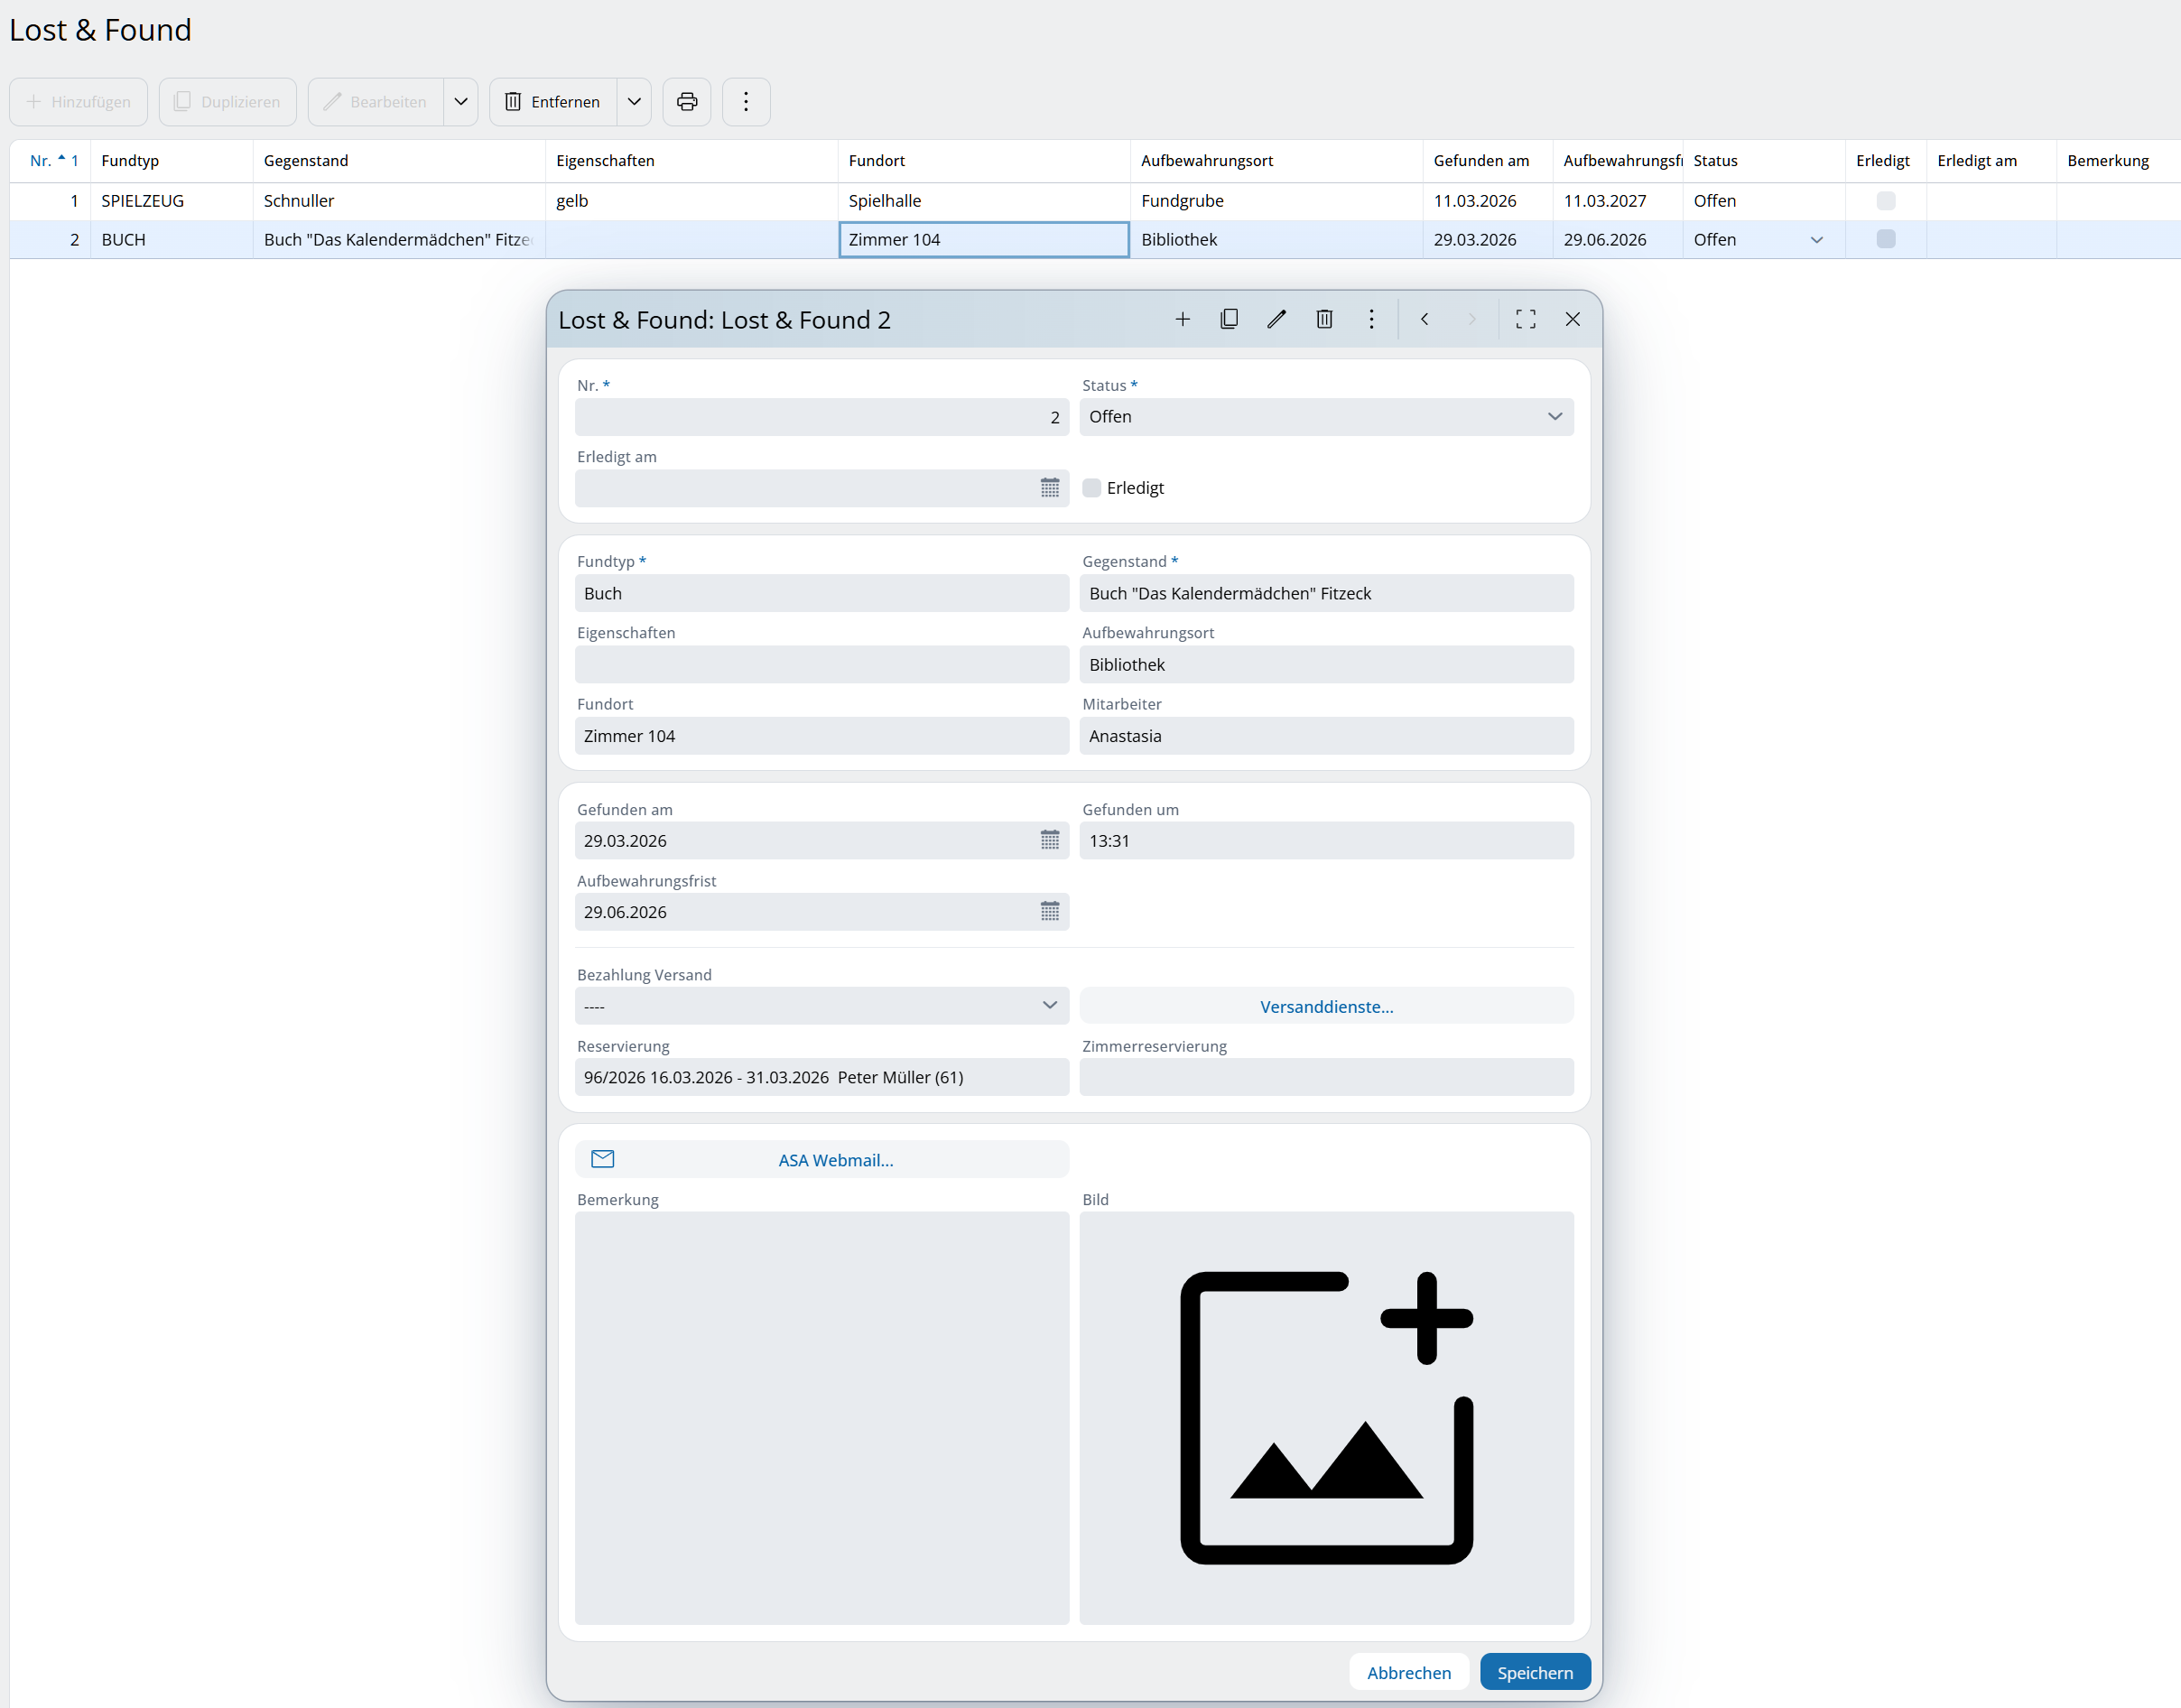Click the trash delete icon in the dialog header

coord(1324,319)
